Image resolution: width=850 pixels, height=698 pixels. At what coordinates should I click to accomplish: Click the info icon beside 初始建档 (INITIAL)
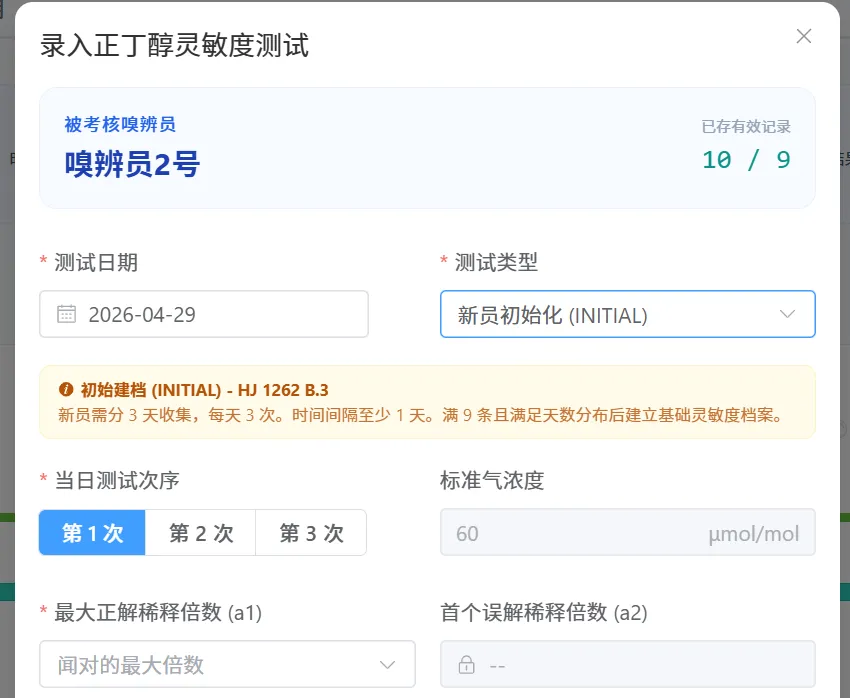point(66,390)
